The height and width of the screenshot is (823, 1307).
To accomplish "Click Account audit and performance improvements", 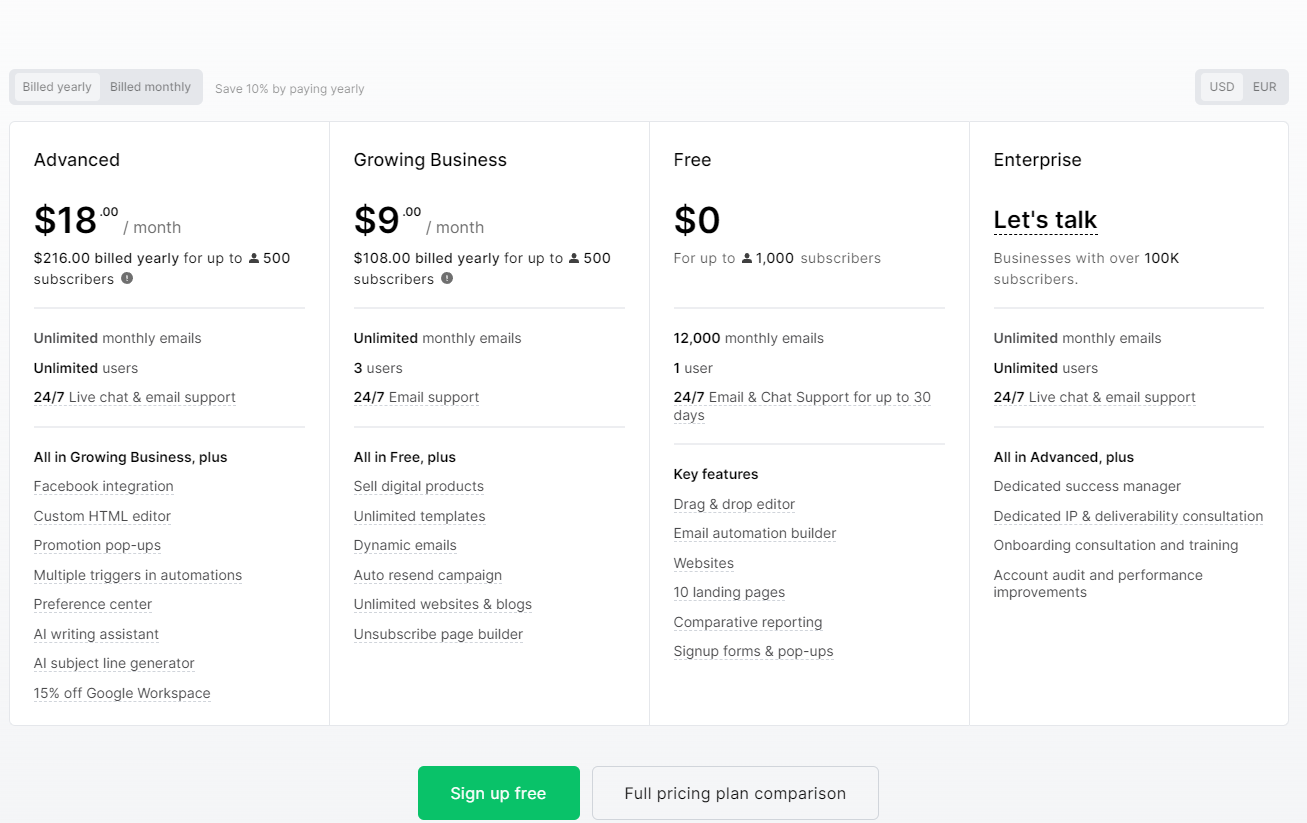I will pyautogui.click(x=1098, y=584).
